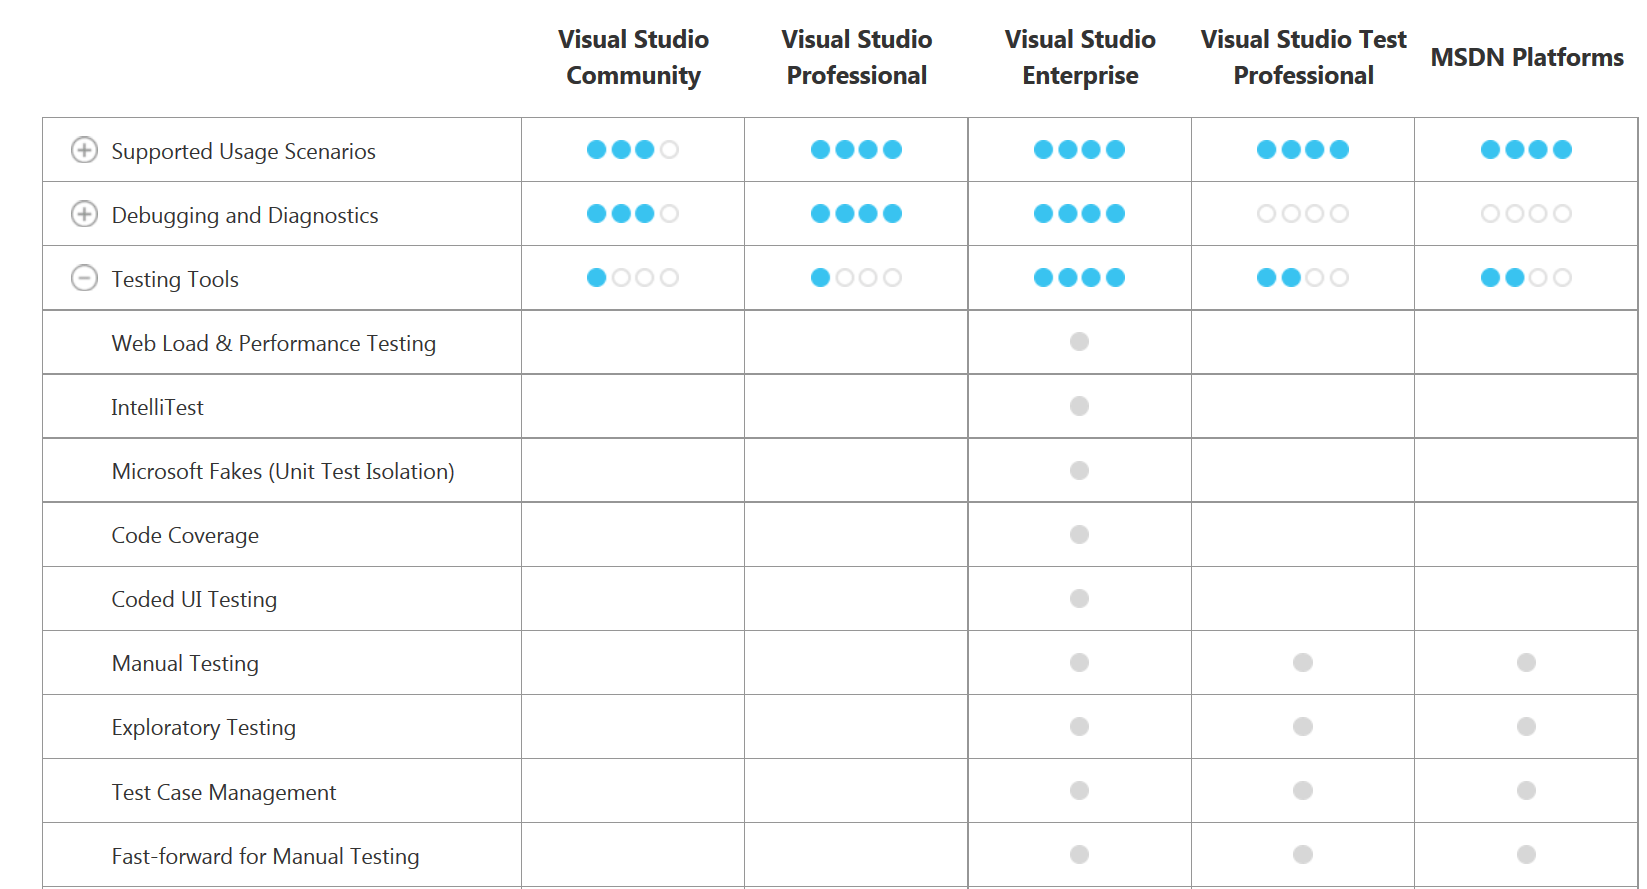The image size is (1647, 889).
Task: Click Professional rating dots for Supported Usage Scenarios
Action: pyautogui.click(x=856, y=150)
